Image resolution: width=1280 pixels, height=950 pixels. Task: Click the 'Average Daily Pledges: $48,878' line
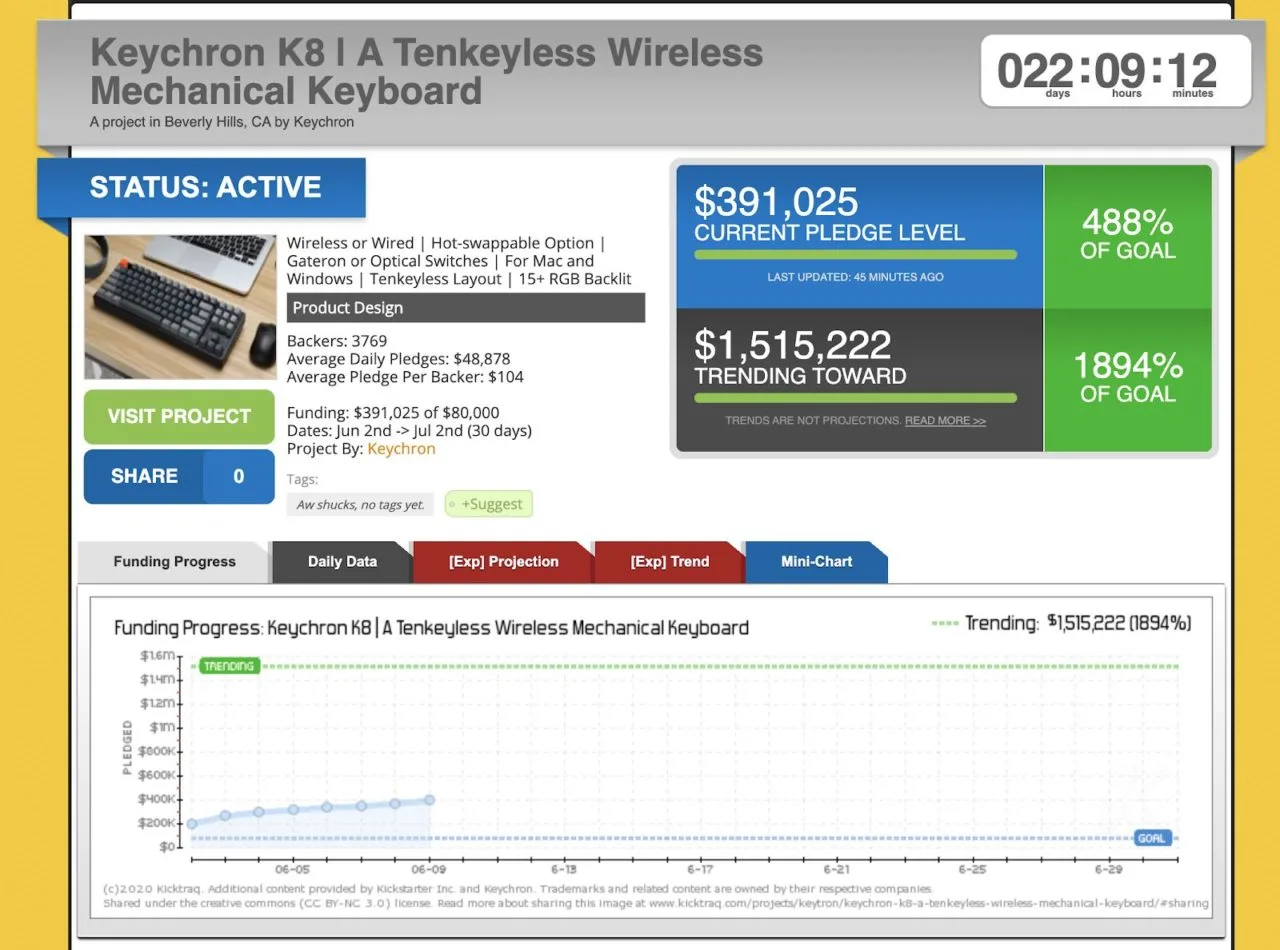[x=399, y=359]
